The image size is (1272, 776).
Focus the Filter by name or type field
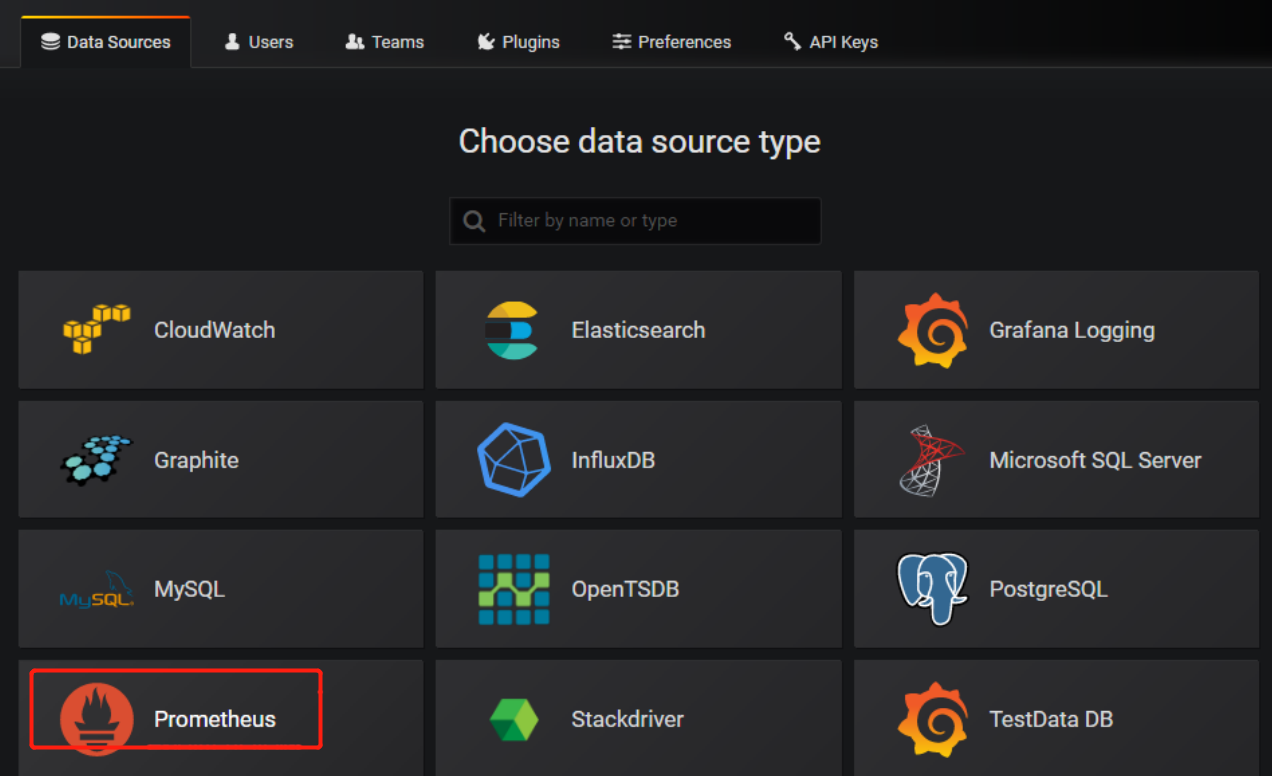635,221
